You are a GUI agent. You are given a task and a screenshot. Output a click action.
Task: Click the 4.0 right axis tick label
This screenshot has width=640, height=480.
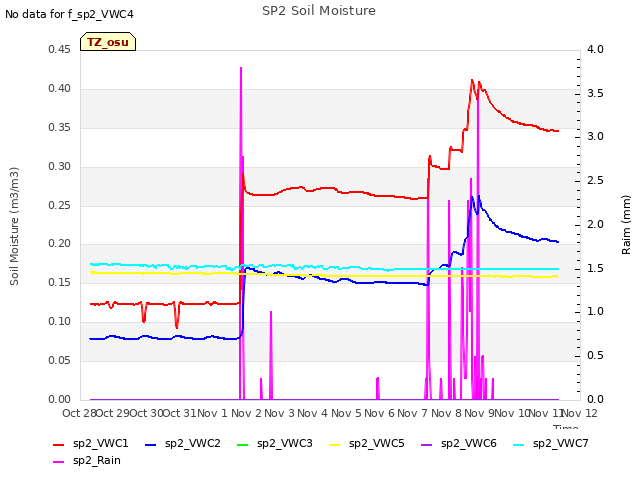(595, 49)
